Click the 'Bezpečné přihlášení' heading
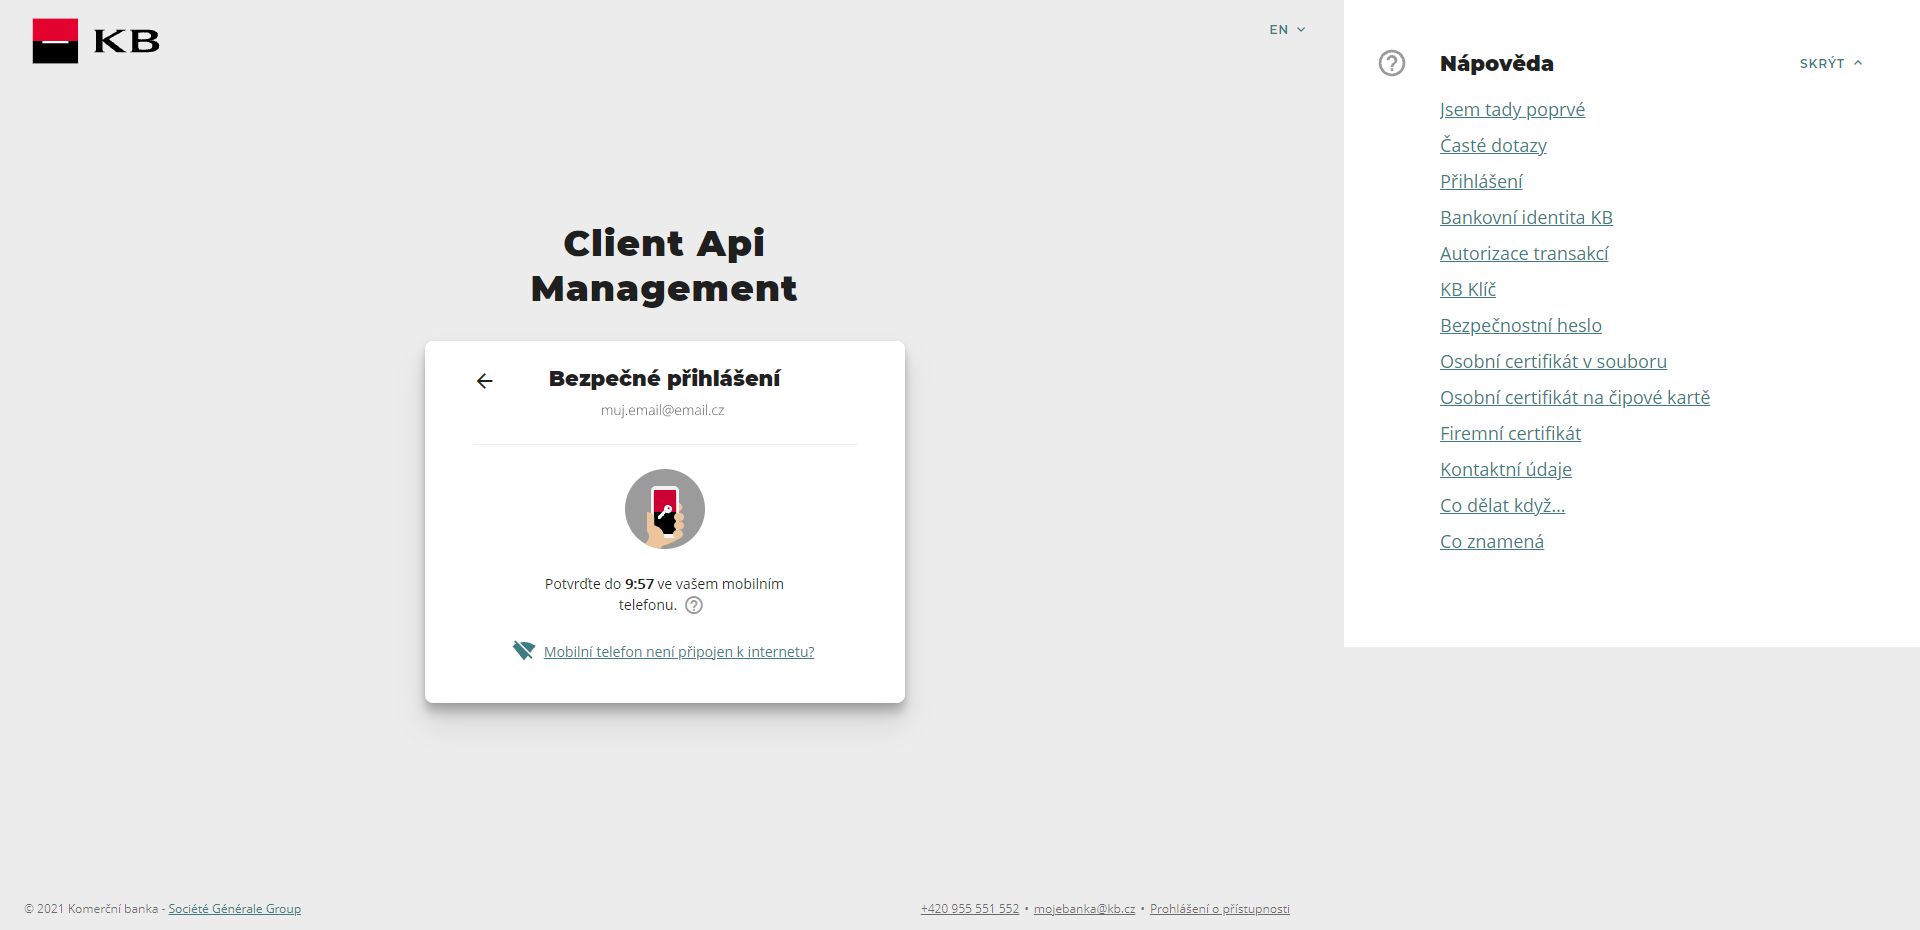1920x930 pixels. (664, 379)
